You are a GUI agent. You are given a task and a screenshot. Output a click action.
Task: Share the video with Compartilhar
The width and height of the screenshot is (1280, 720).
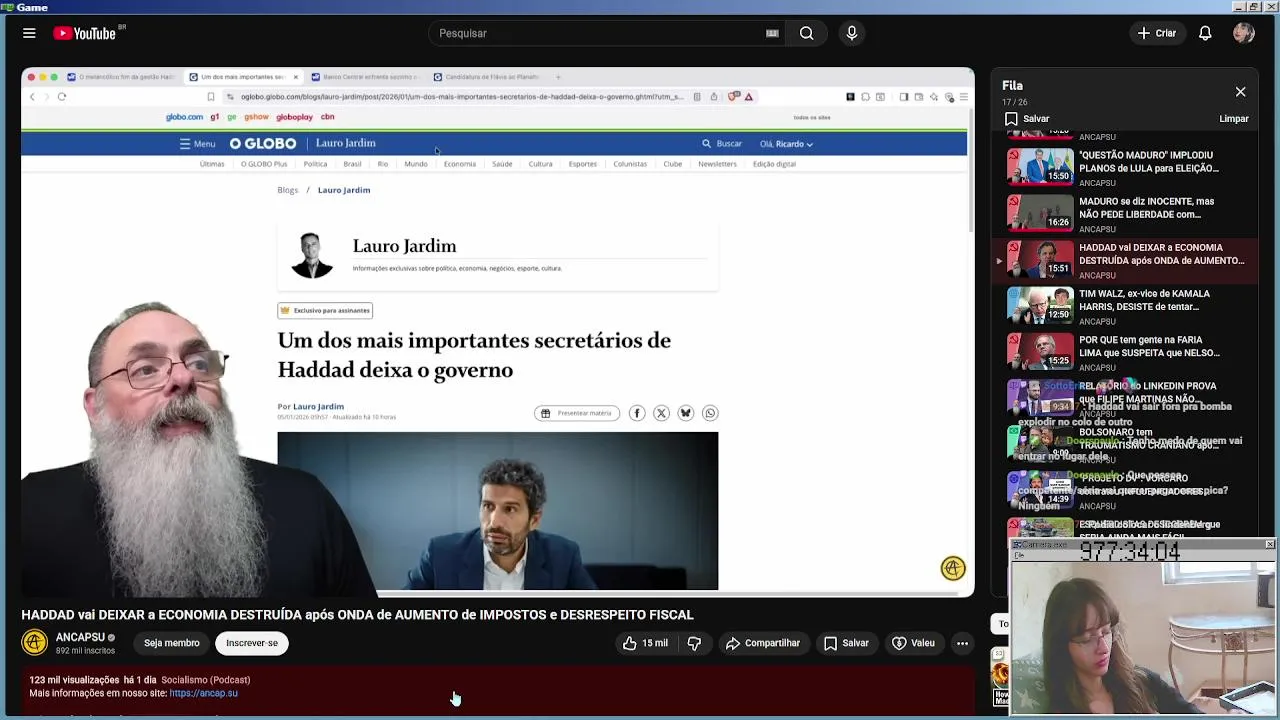point(763,643)
